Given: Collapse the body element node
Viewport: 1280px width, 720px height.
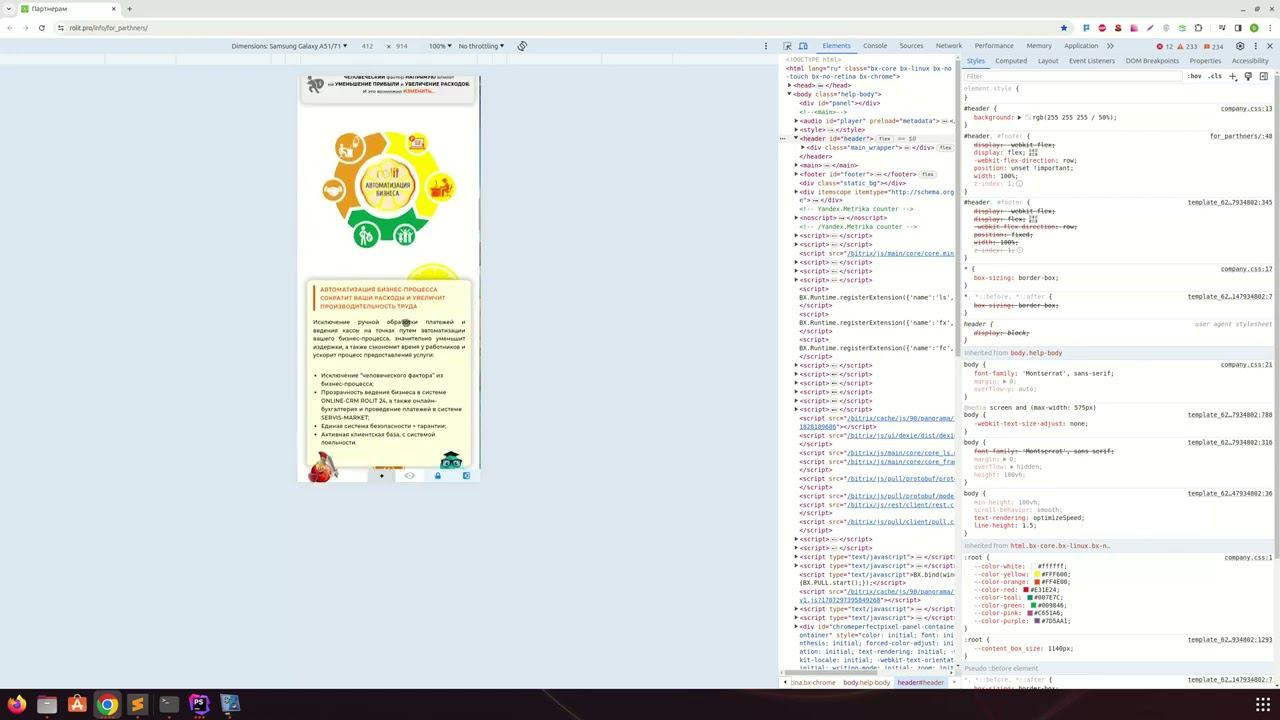Looking at the screenshot, I should [x=789, y=94].
